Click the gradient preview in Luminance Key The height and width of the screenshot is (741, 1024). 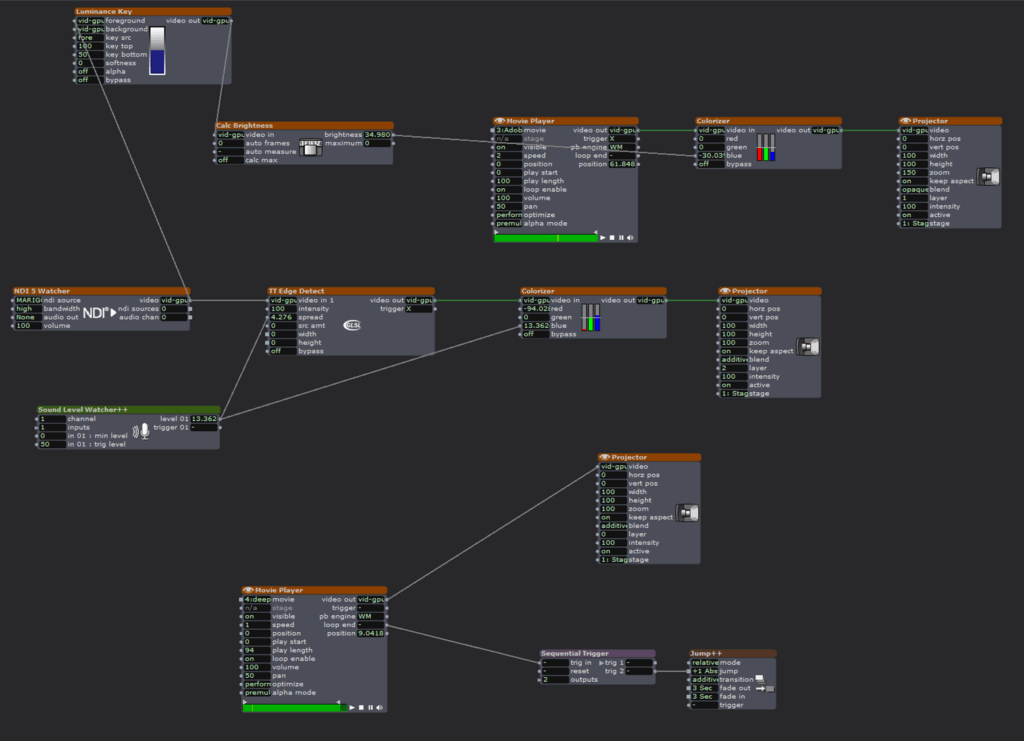(157, 51)
